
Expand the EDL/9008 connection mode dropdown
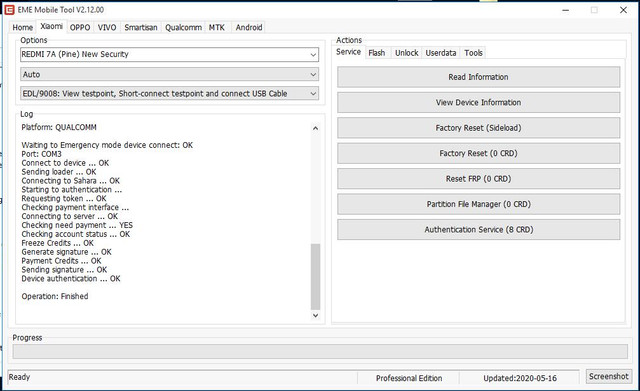169,93
